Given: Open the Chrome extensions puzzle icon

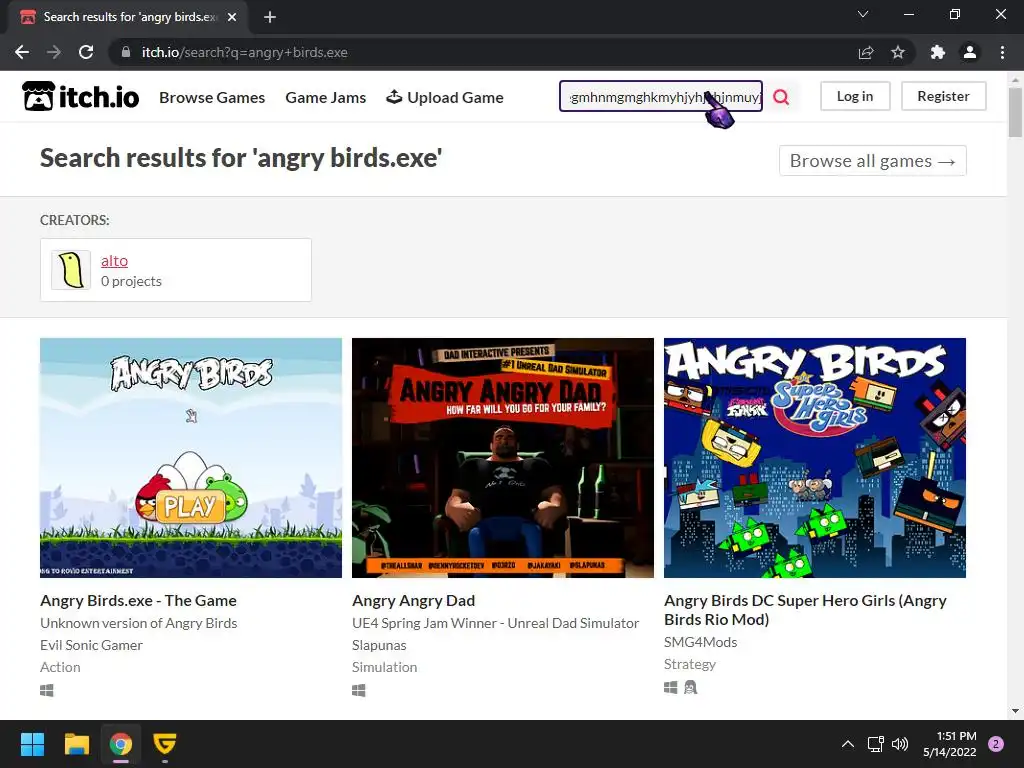Looking at the screenshot, I should pos(938,52).
